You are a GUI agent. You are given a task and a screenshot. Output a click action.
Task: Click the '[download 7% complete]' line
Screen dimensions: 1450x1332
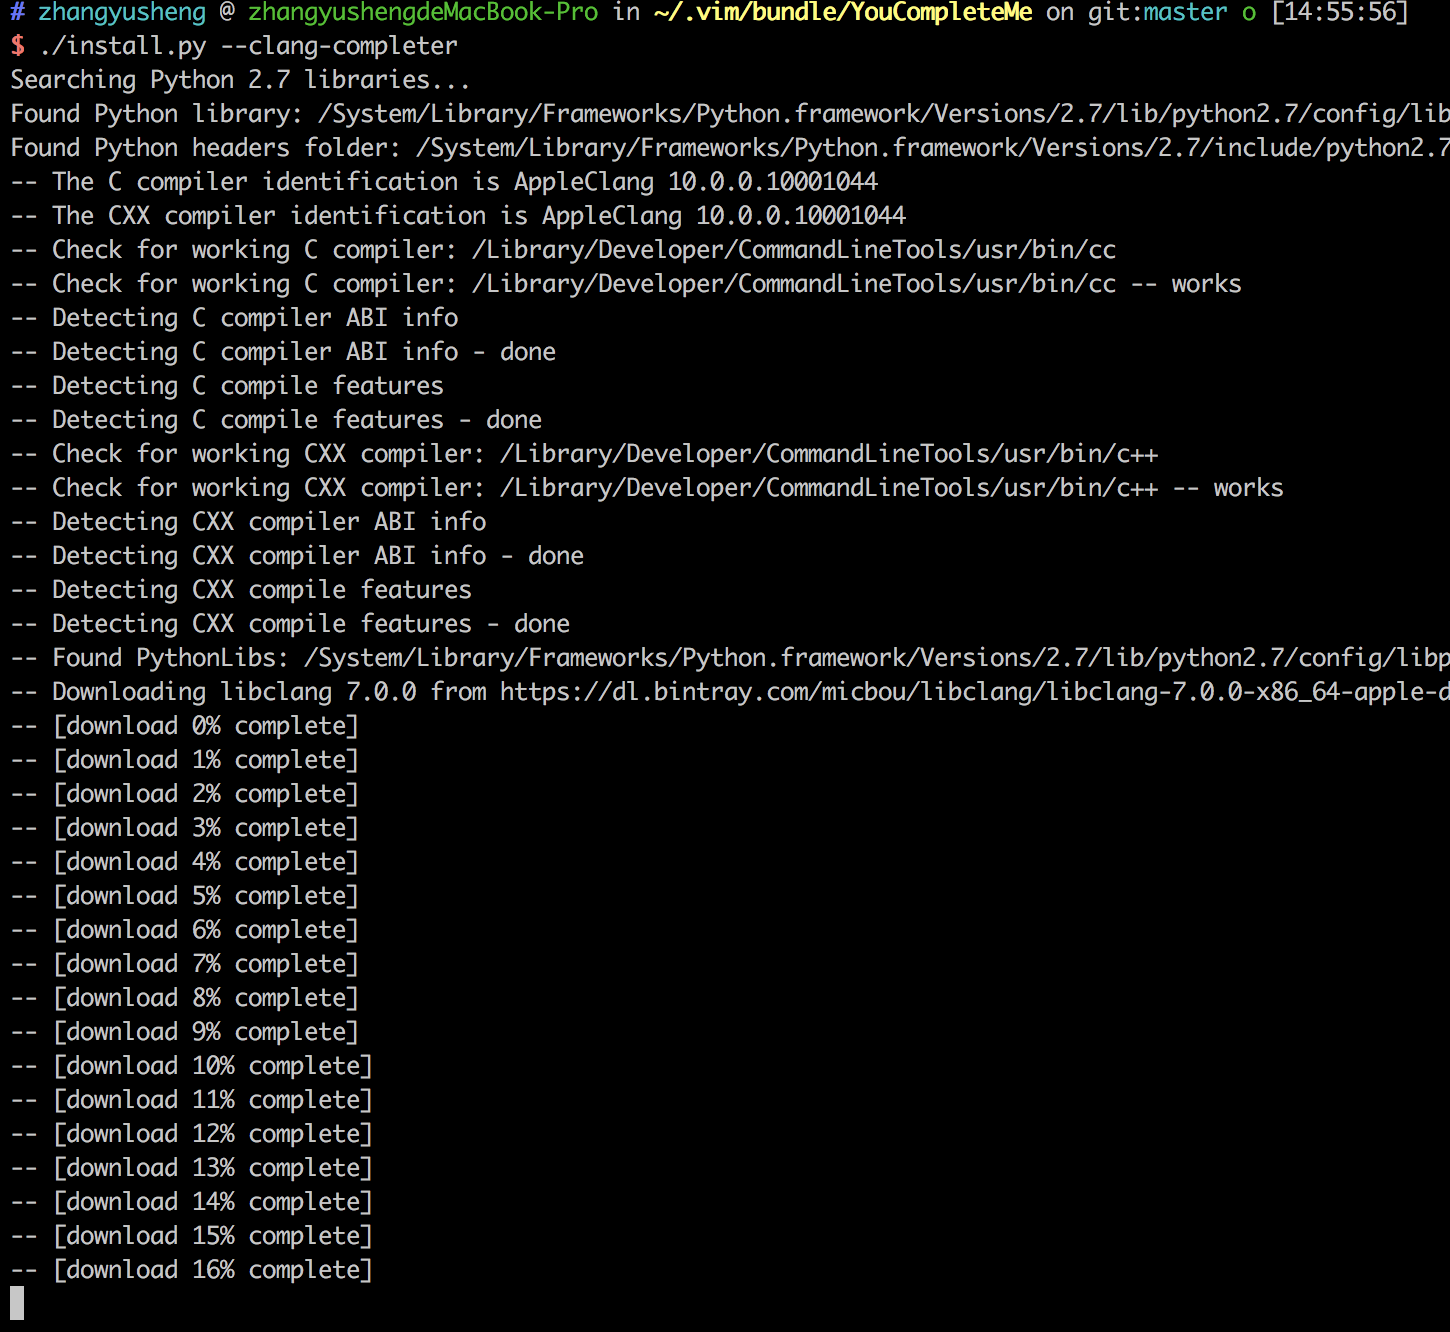pyautogui.click(x=185, y=964)
